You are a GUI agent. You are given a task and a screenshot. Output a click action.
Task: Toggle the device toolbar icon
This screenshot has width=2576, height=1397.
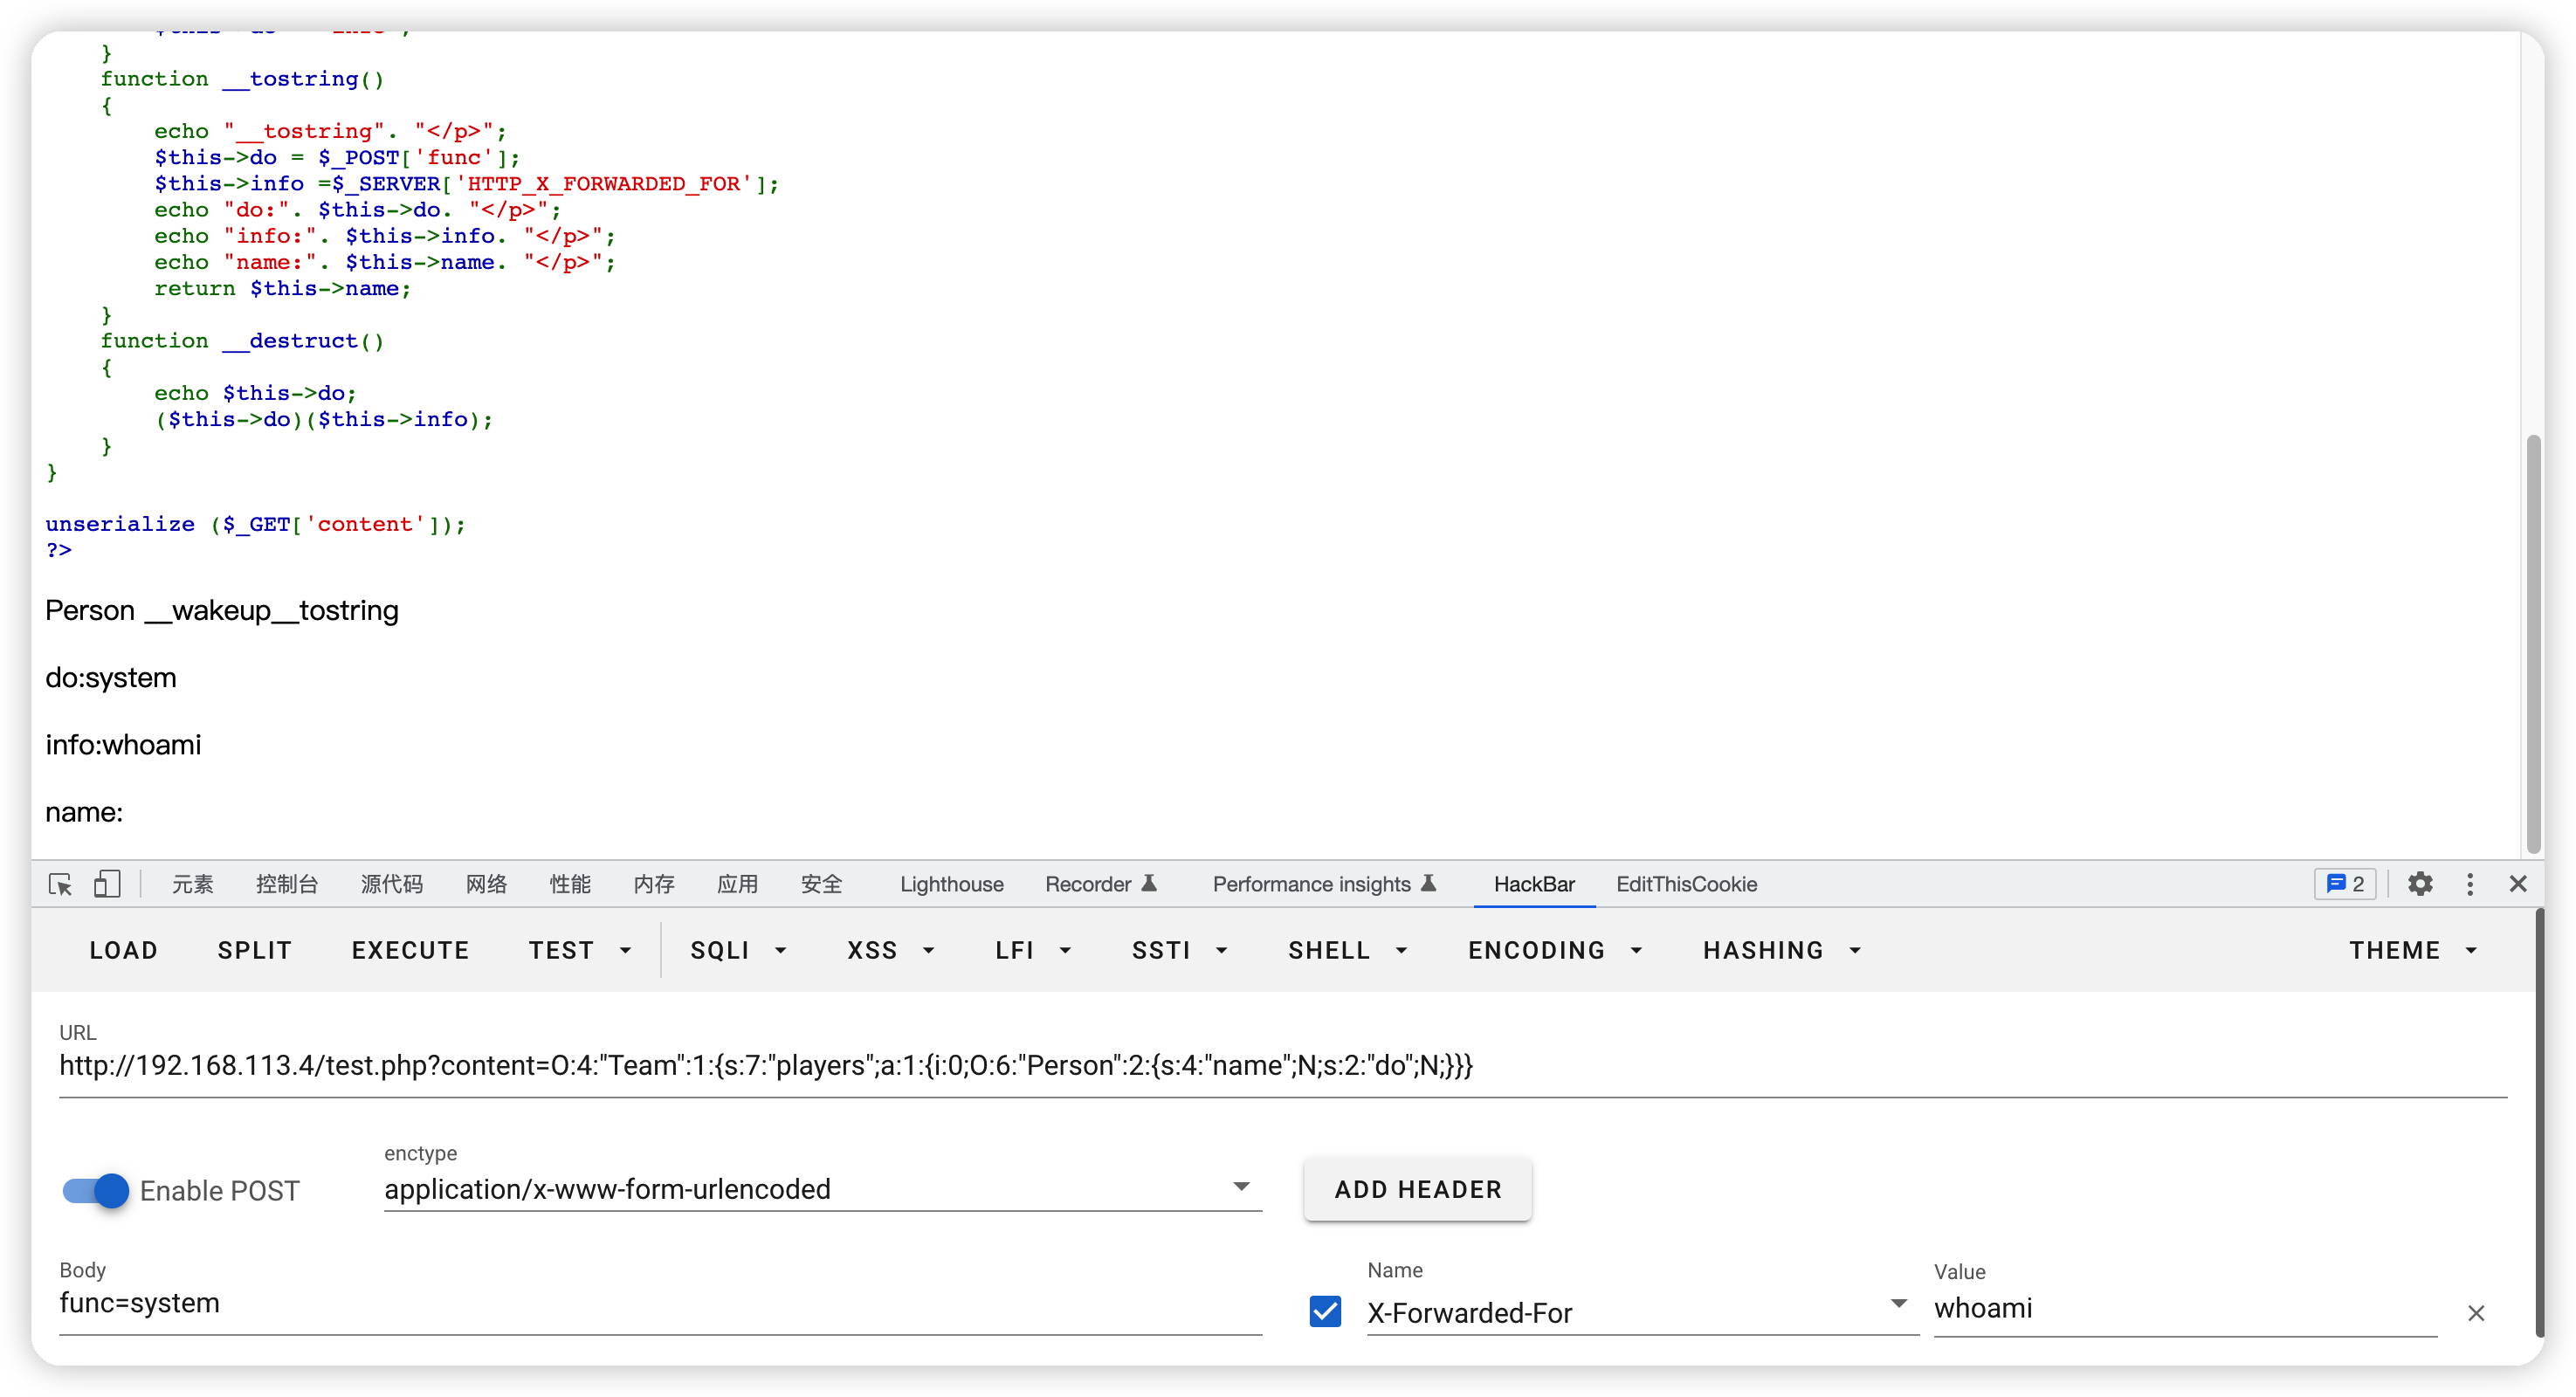[x=107, y=884]
